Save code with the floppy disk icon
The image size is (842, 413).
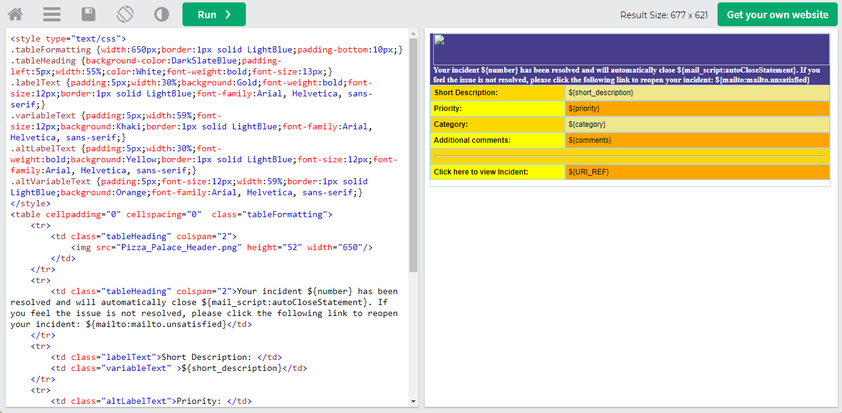click(x=88, y=15)
